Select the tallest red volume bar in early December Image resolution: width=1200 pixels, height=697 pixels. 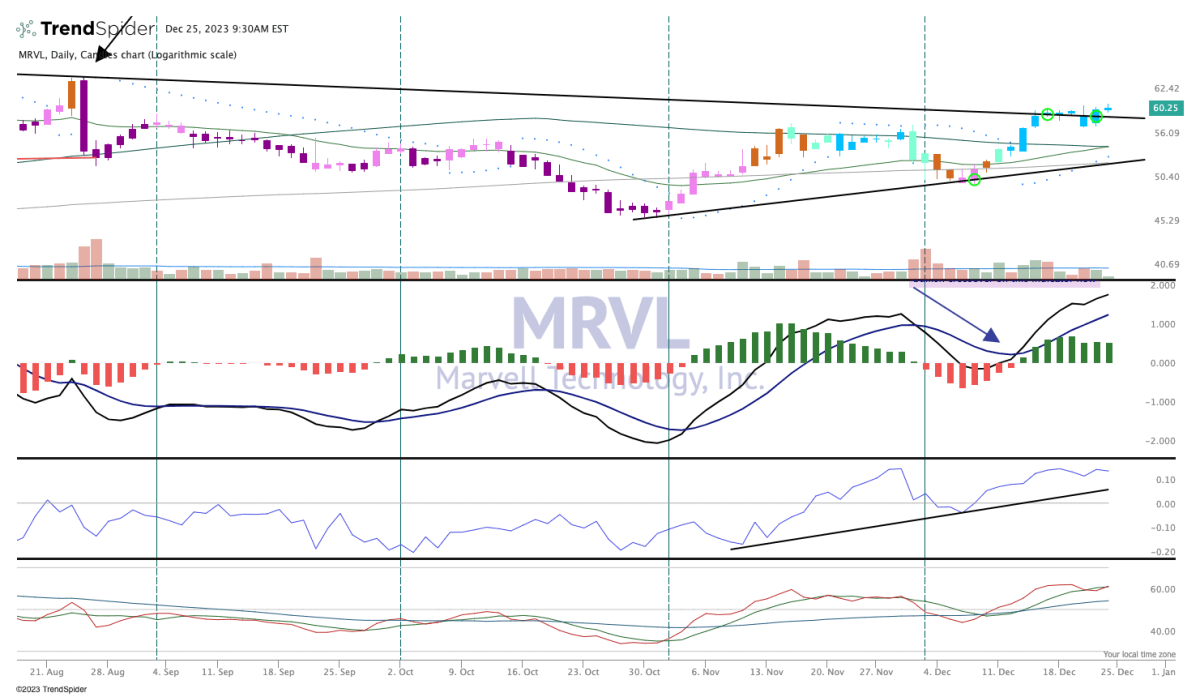pyautogui.click(x=925, y=263)
